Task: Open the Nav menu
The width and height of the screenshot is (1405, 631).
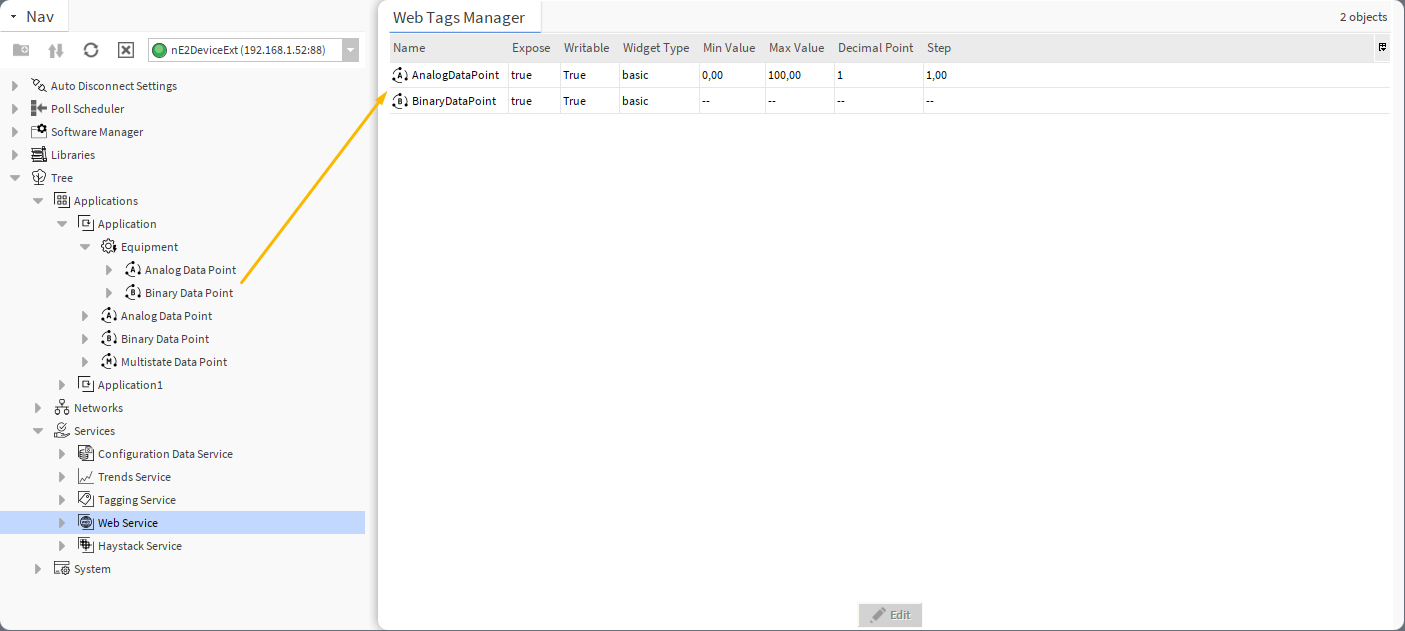Action: click(34, 16)
